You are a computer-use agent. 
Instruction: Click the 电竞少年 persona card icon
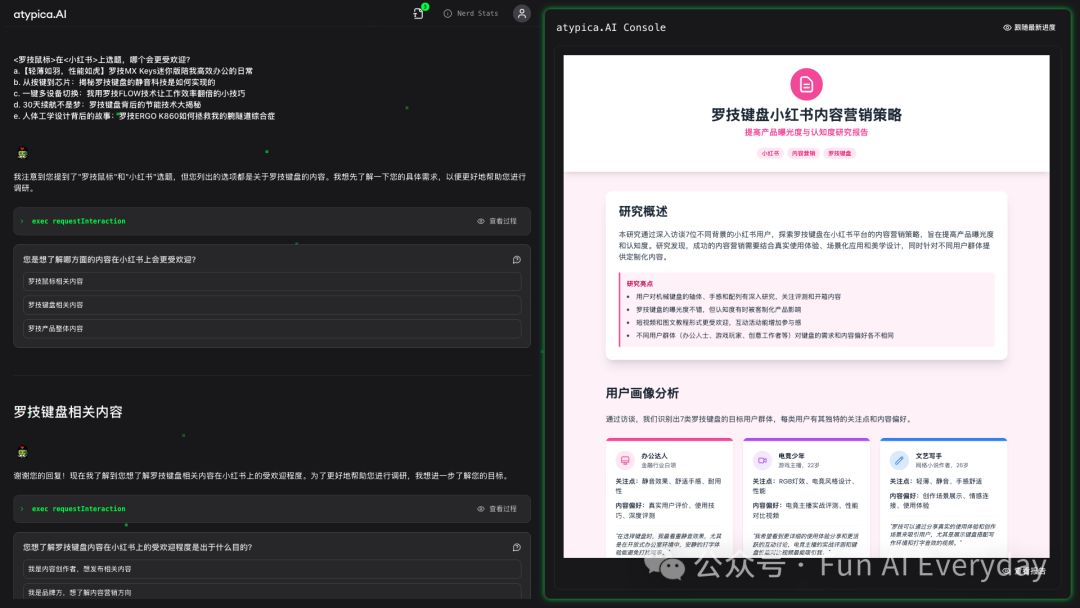tap(762, 460)
